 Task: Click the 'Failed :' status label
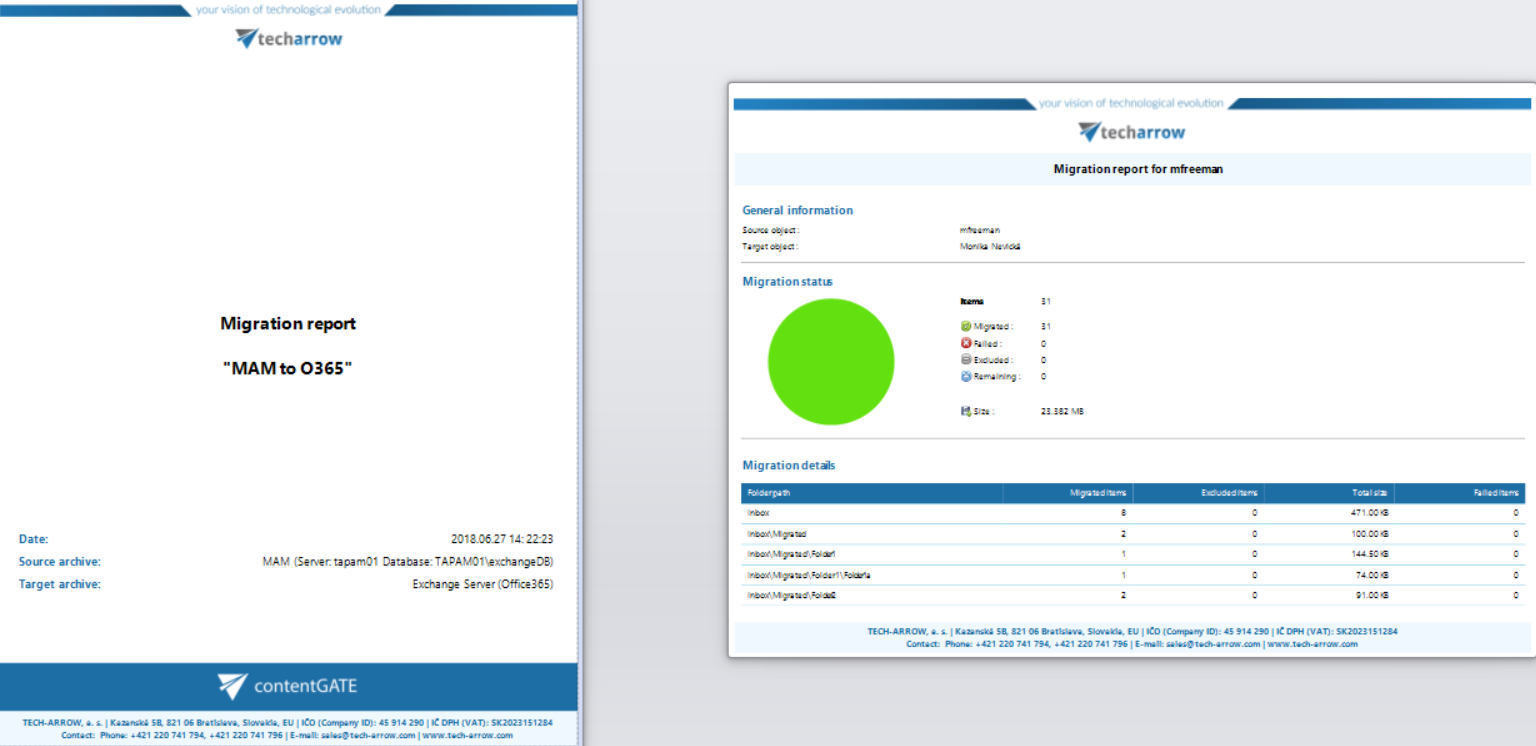click(x=987, y=343)
